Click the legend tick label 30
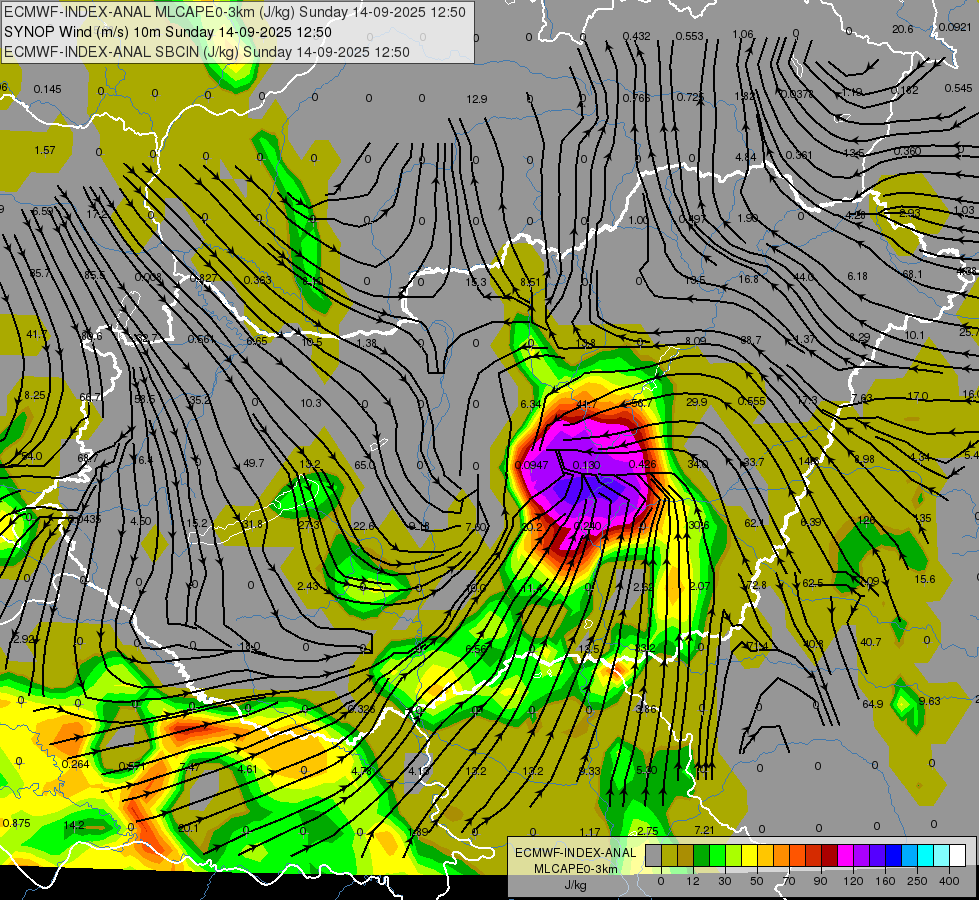The image size is (979, 900). coord(725,881)
